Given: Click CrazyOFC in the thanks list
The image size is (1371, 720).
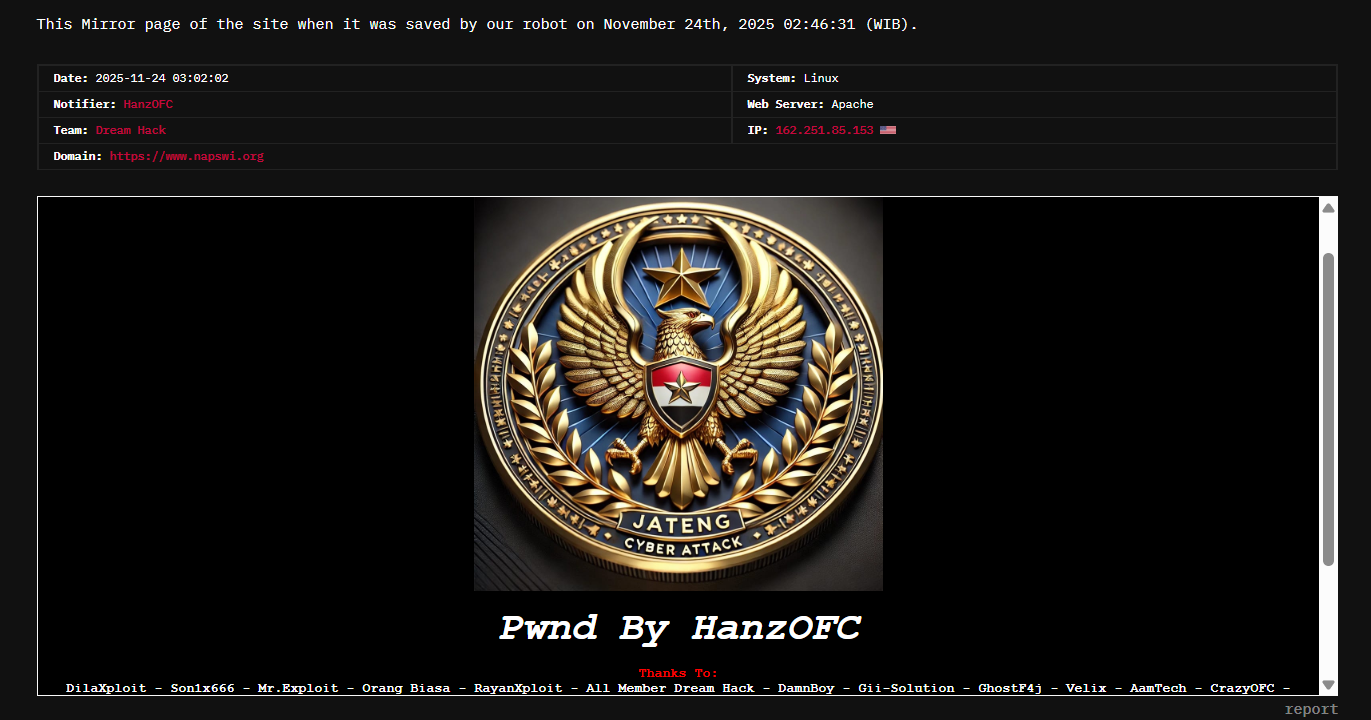Looking at the screenshot, I should coord(1242,688).
